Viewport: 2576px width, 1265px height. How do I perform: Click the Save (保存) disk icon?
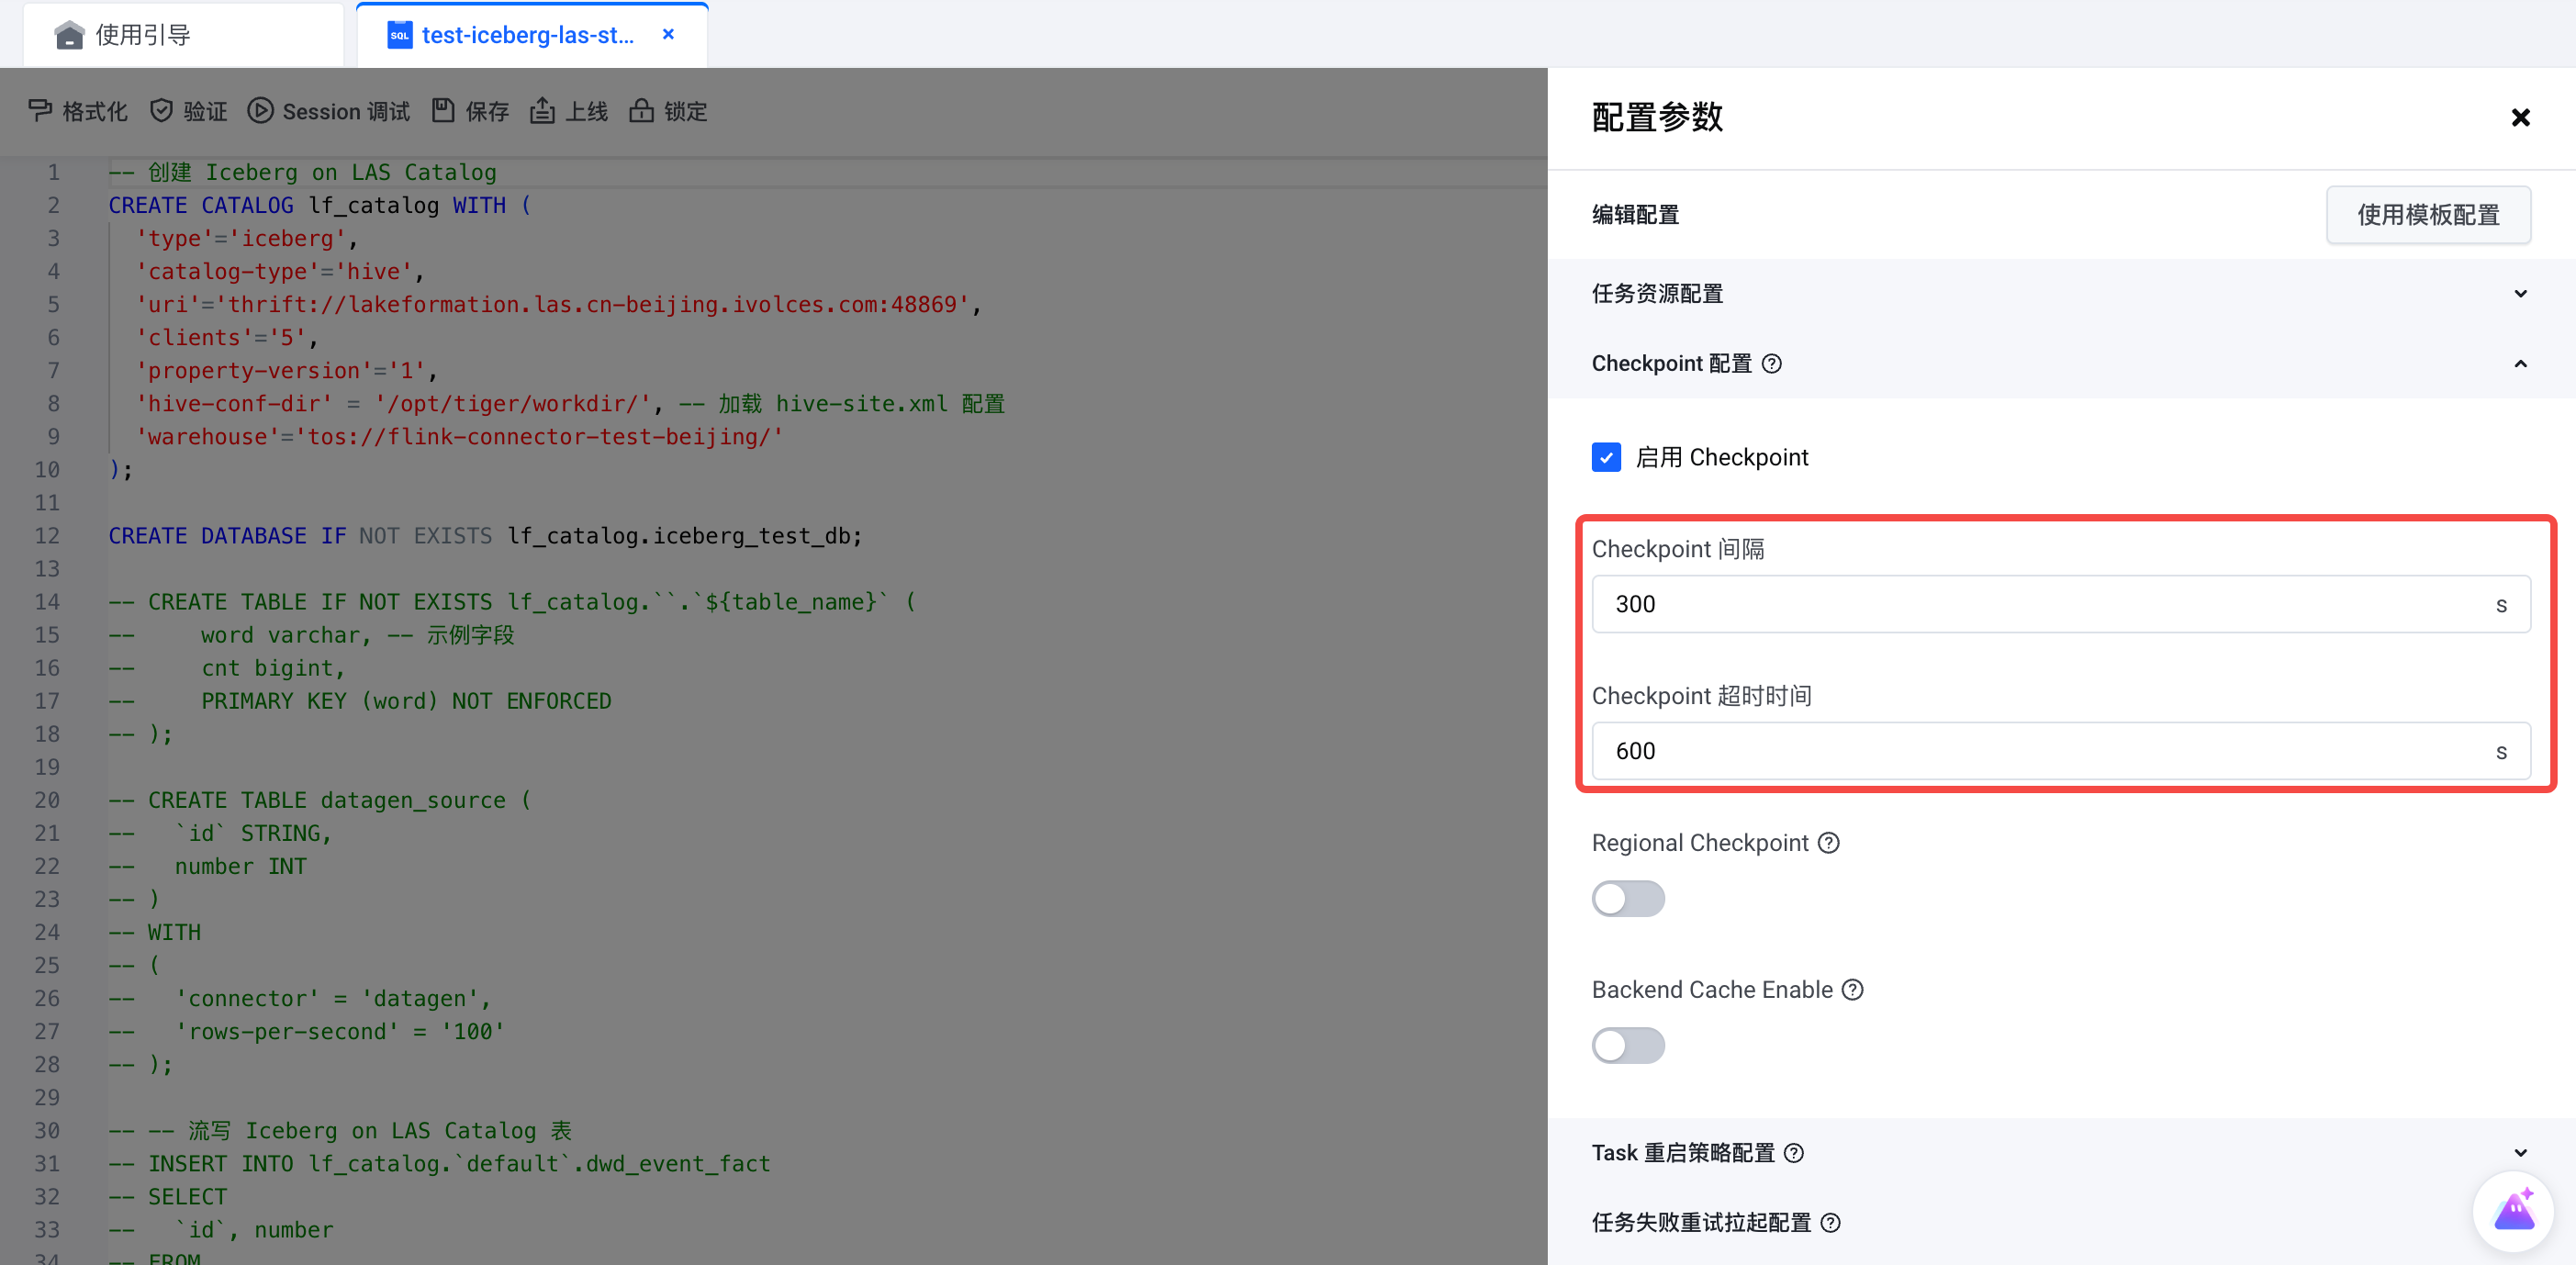coord(443,111)
